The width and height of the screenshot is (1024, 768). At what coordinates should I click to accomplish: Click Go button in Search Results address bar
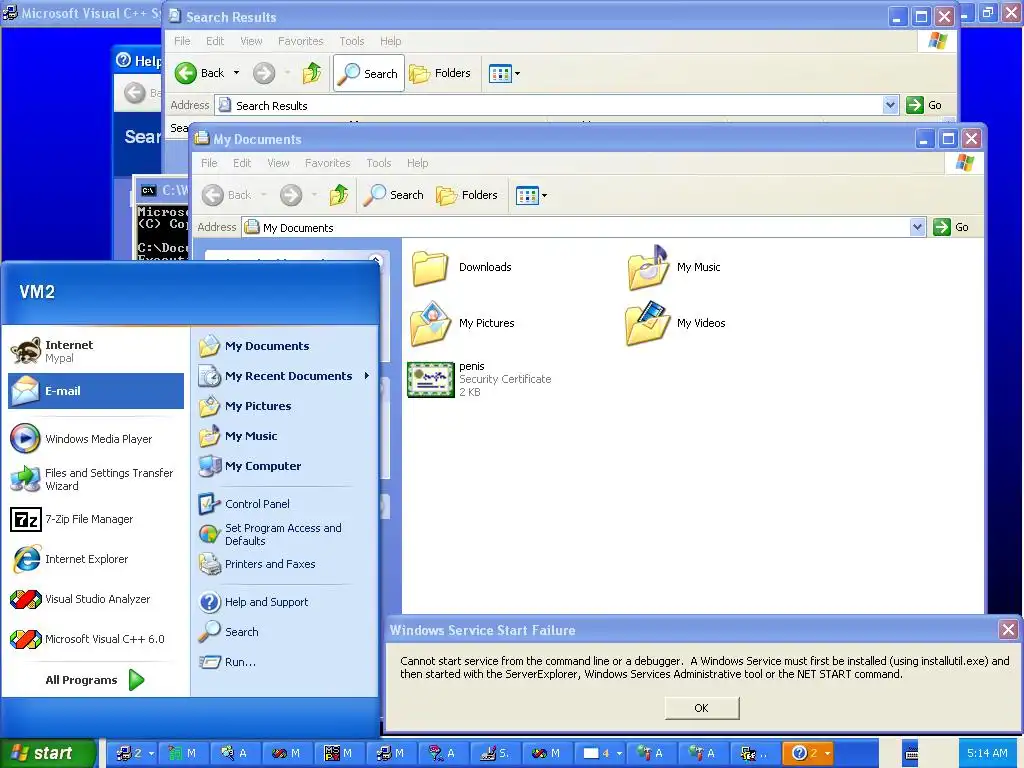[924, 105]
